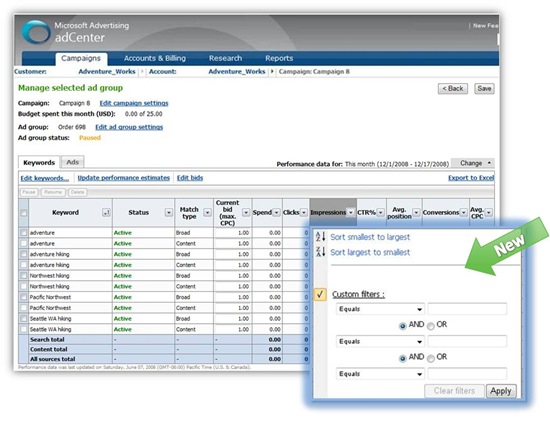Viewport: 550px width, 422px height.
Task: Open the Spend column dropdown
Action: (x=276, y=213)
